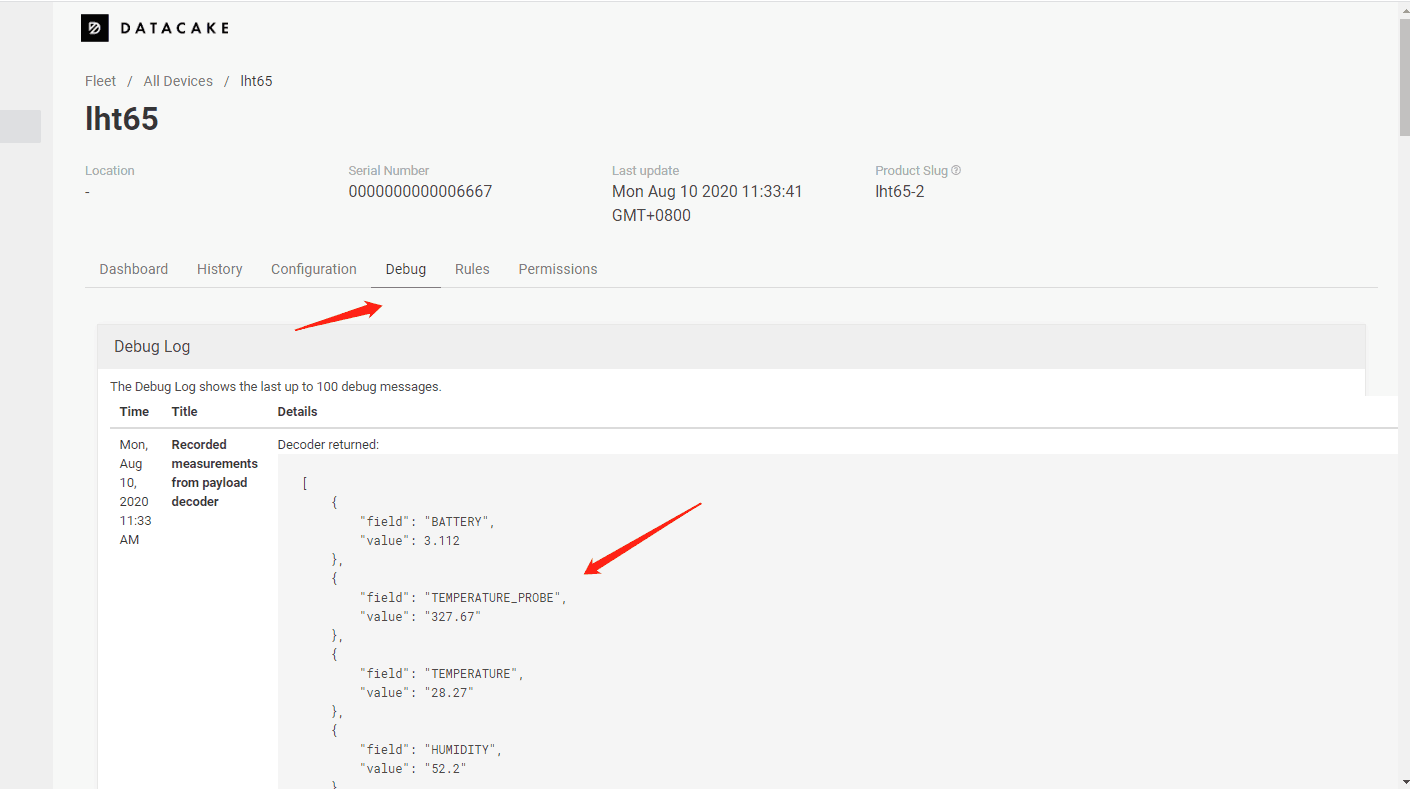The height and width of the screenshot is (789, 1410).
Task: Click the highlighted item in left sidebar
Action: (x=20, y=126)
